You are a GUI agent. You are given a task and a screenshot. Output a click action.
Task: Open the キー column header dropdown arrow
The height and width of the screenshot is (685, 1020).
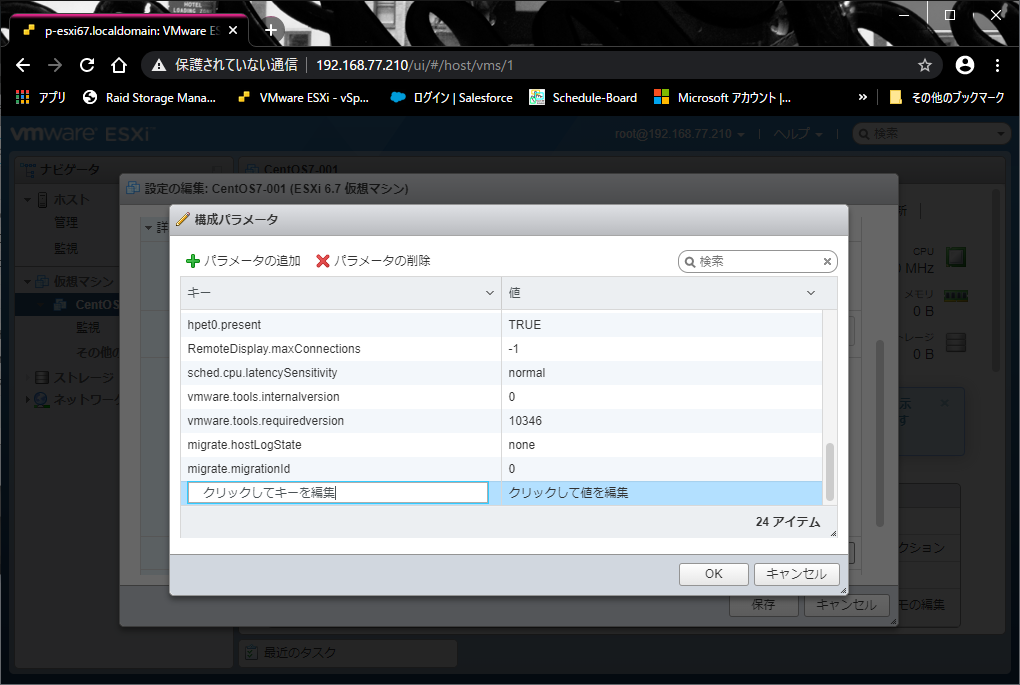tap(490, 293)
